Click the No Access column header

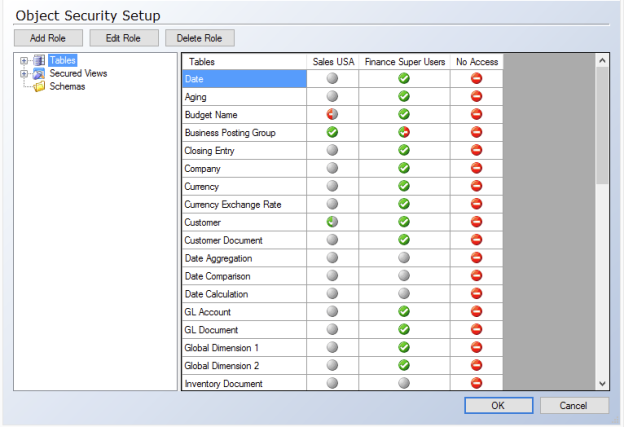click(x=477, y=62)
